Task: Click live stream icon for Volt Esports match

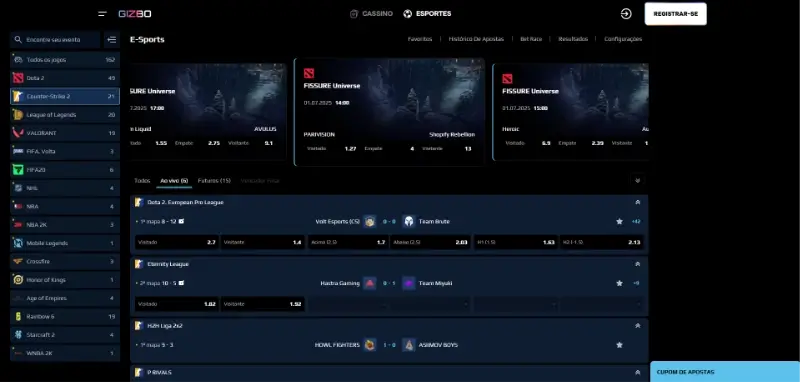Action: pyautogui.click(x=181, y=221)
